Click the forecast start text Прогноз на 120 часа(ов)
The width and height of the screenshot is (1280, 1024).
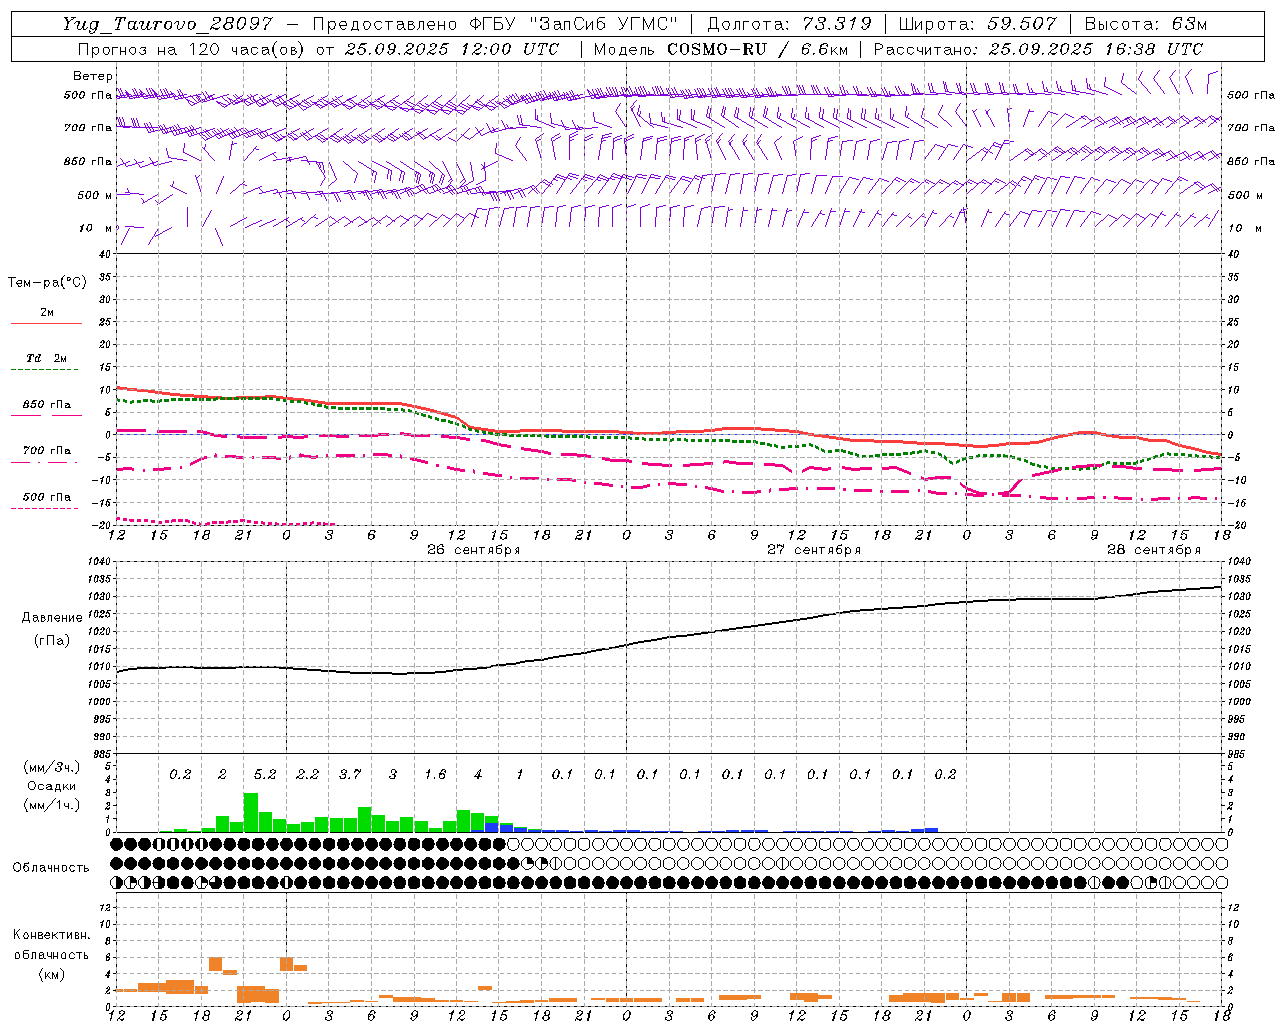tap(191, 49)
